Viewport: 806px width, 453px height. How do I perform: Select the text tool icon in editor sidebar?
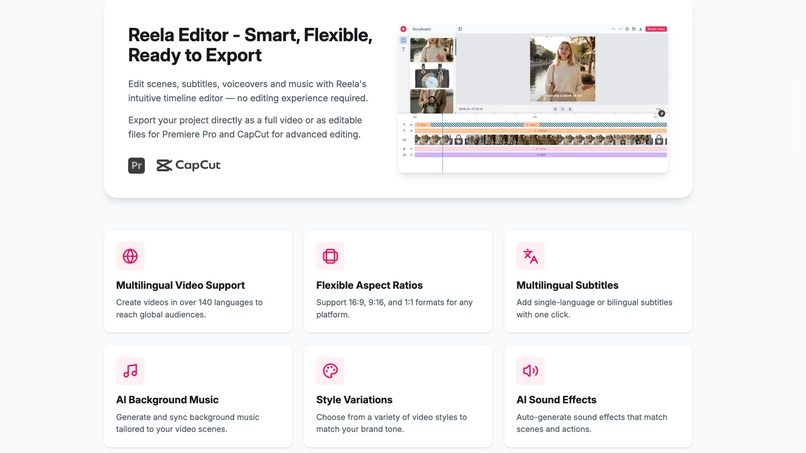coord(404,49)
